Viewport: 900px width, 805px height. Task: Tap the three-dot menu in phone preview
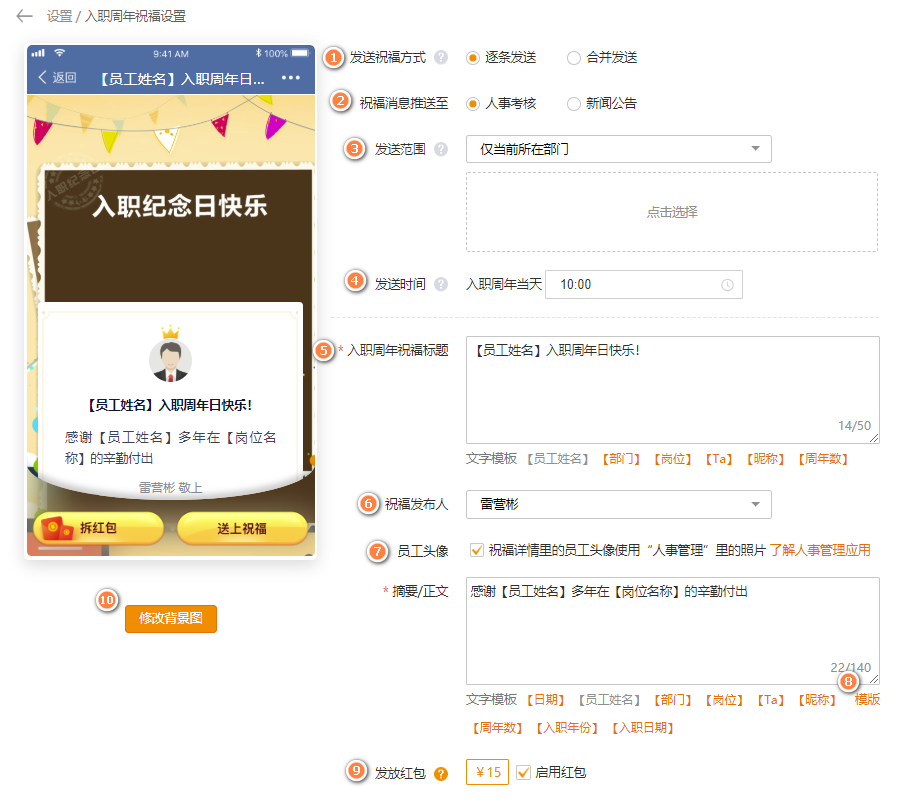point(291,78)
